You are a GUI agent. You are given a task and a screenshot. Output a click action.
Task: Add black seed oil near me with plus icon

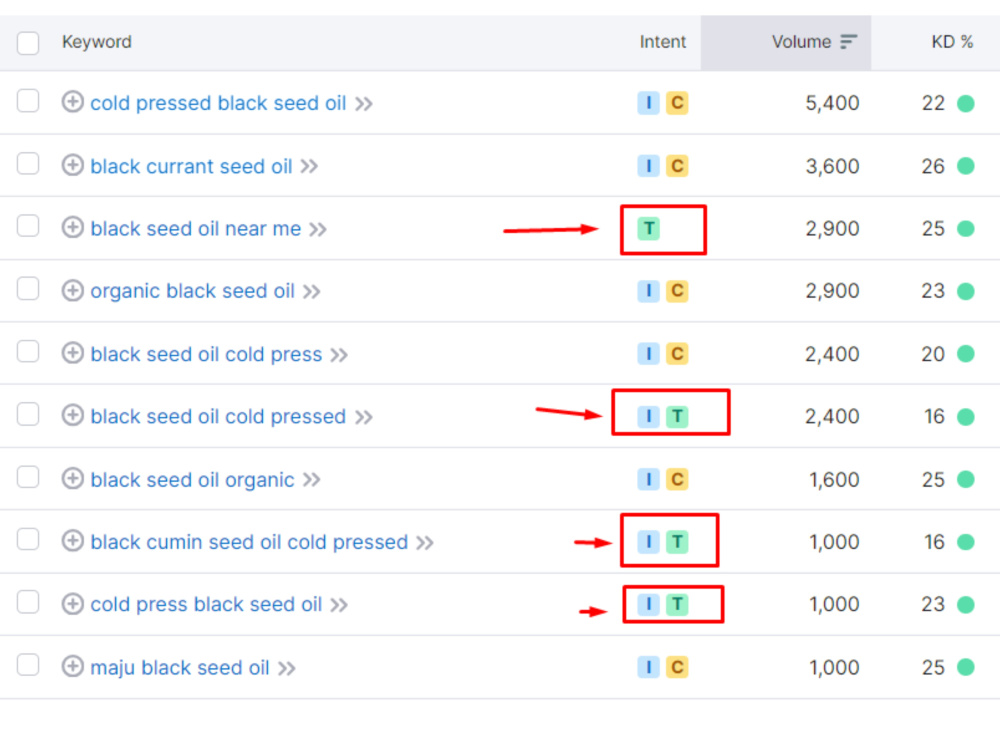click(73, 227)
